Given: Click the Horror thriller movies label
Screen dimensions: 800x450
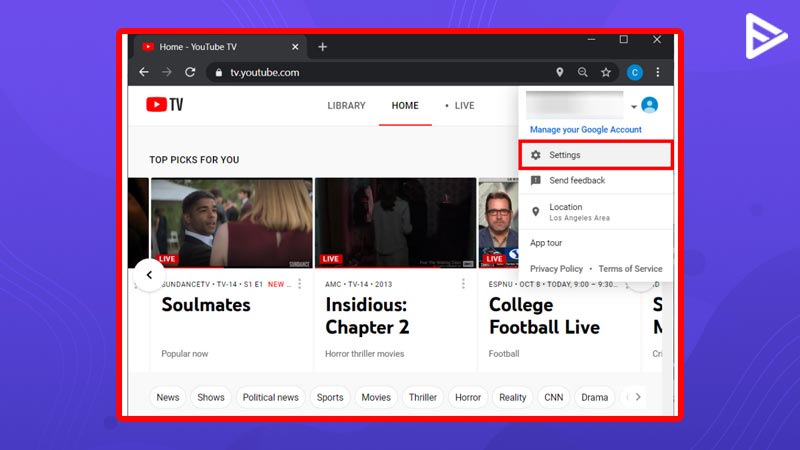Looking at the screenshot, I should 364,354.
